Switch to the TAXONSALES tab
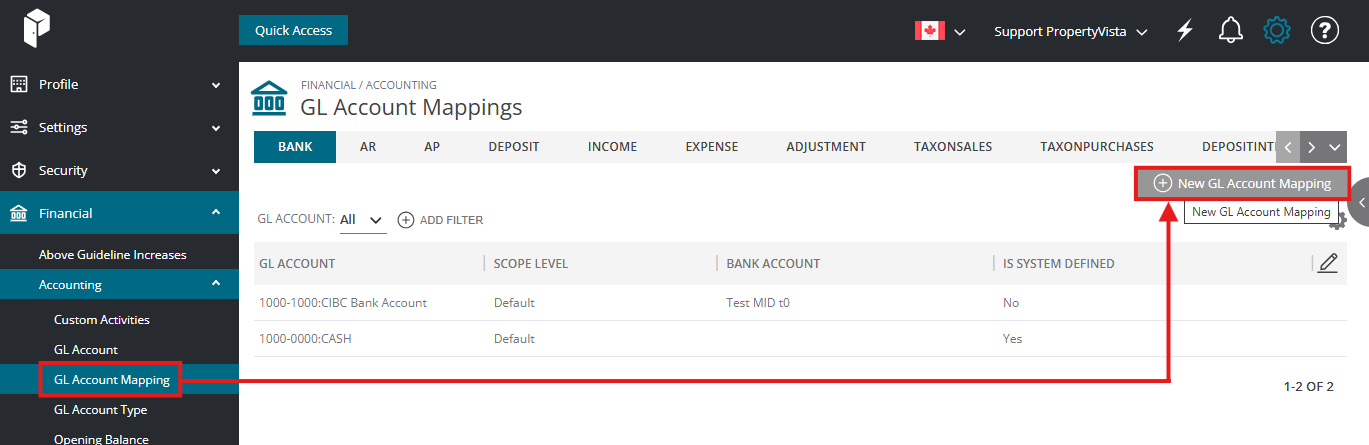Screen dimensions: 1369x445 [953, 147]
